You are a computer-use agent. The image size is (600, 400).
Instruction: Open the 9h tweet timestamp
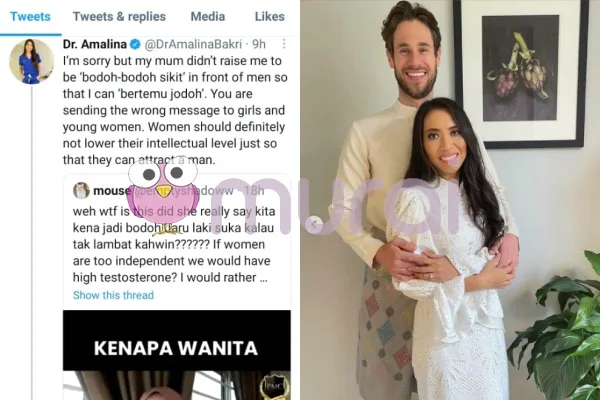click(x=259, y=44)
